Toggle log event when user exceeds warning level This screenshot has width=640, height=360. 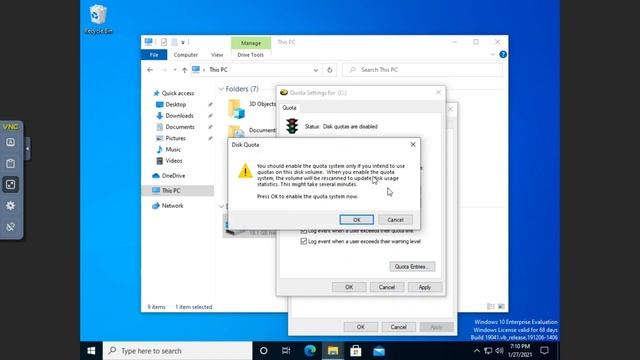pos(303,241)
